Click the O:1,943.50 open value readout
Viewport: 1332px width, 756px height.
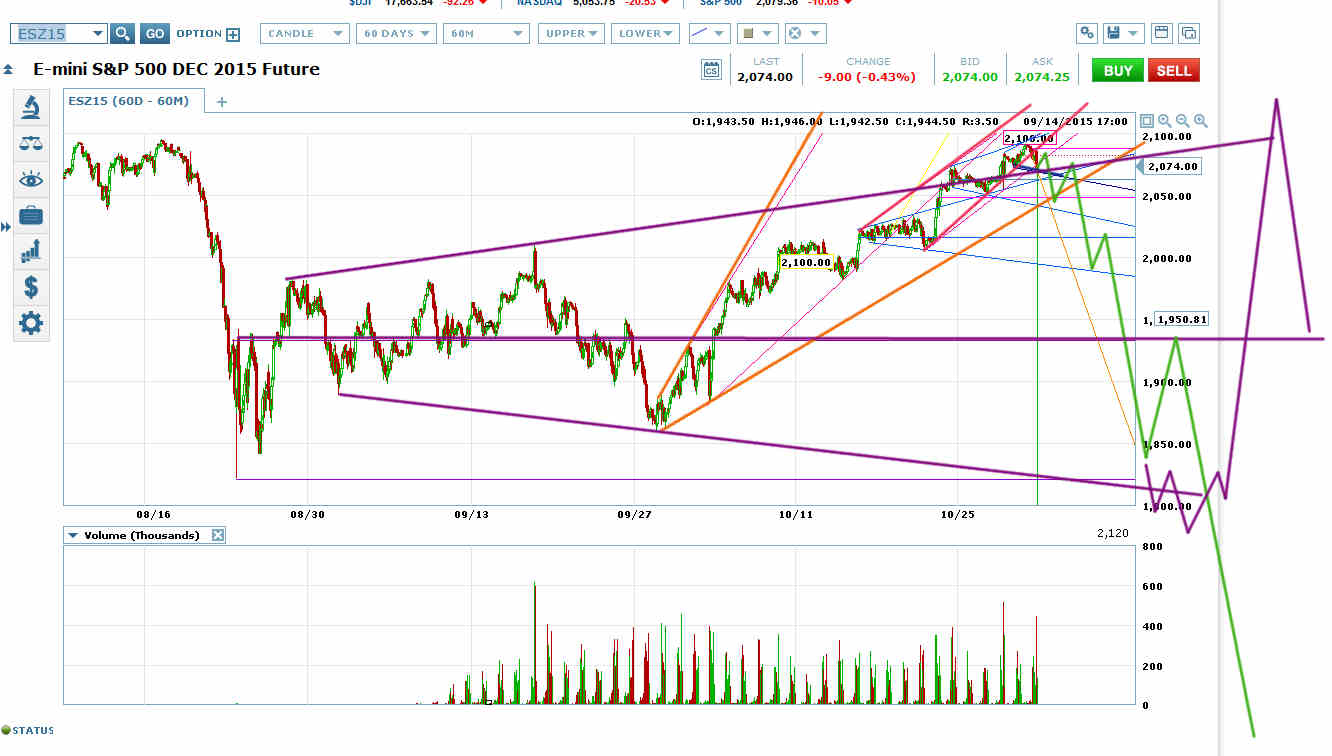[724, 121]
